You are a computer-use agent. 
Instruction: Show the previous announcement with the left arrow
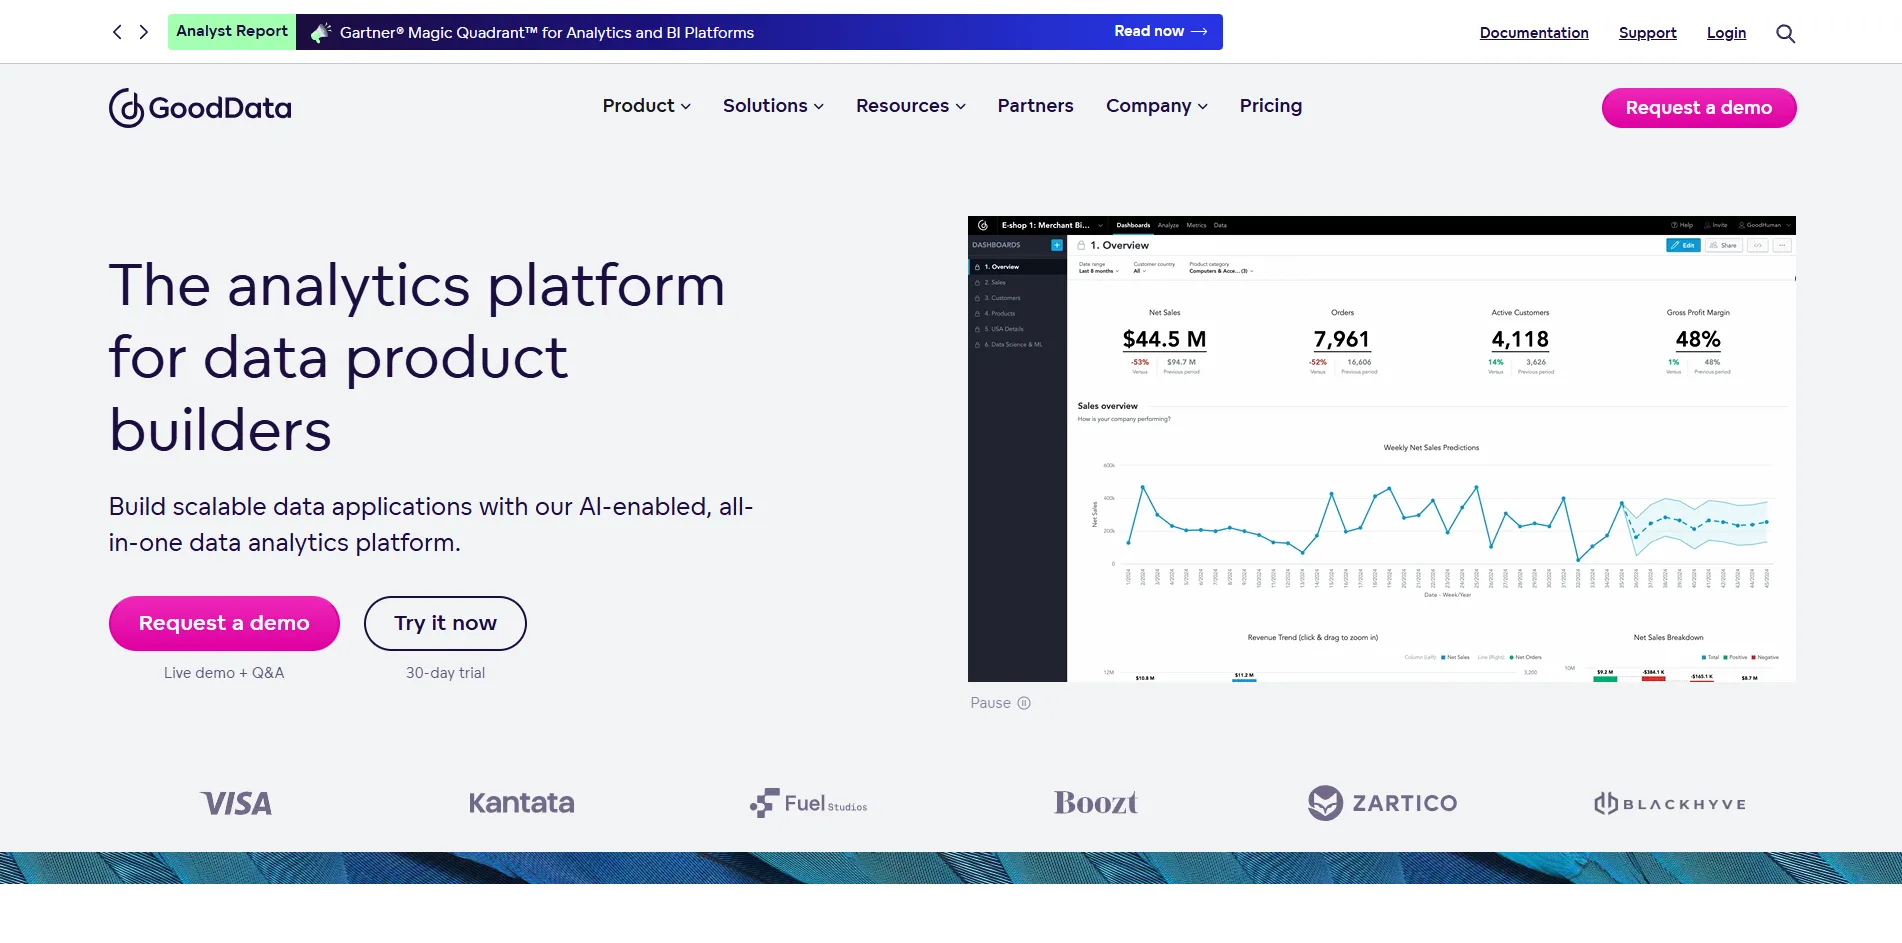pyautogui.click(x=117, y=32)
